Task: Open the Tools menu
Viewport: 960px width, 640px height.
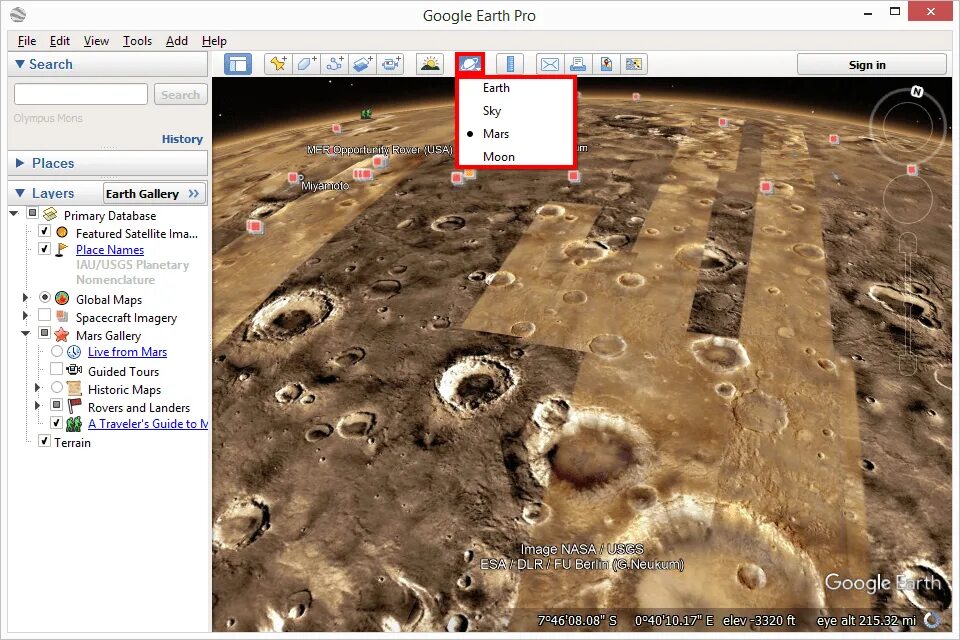Action: click(137, 40)
